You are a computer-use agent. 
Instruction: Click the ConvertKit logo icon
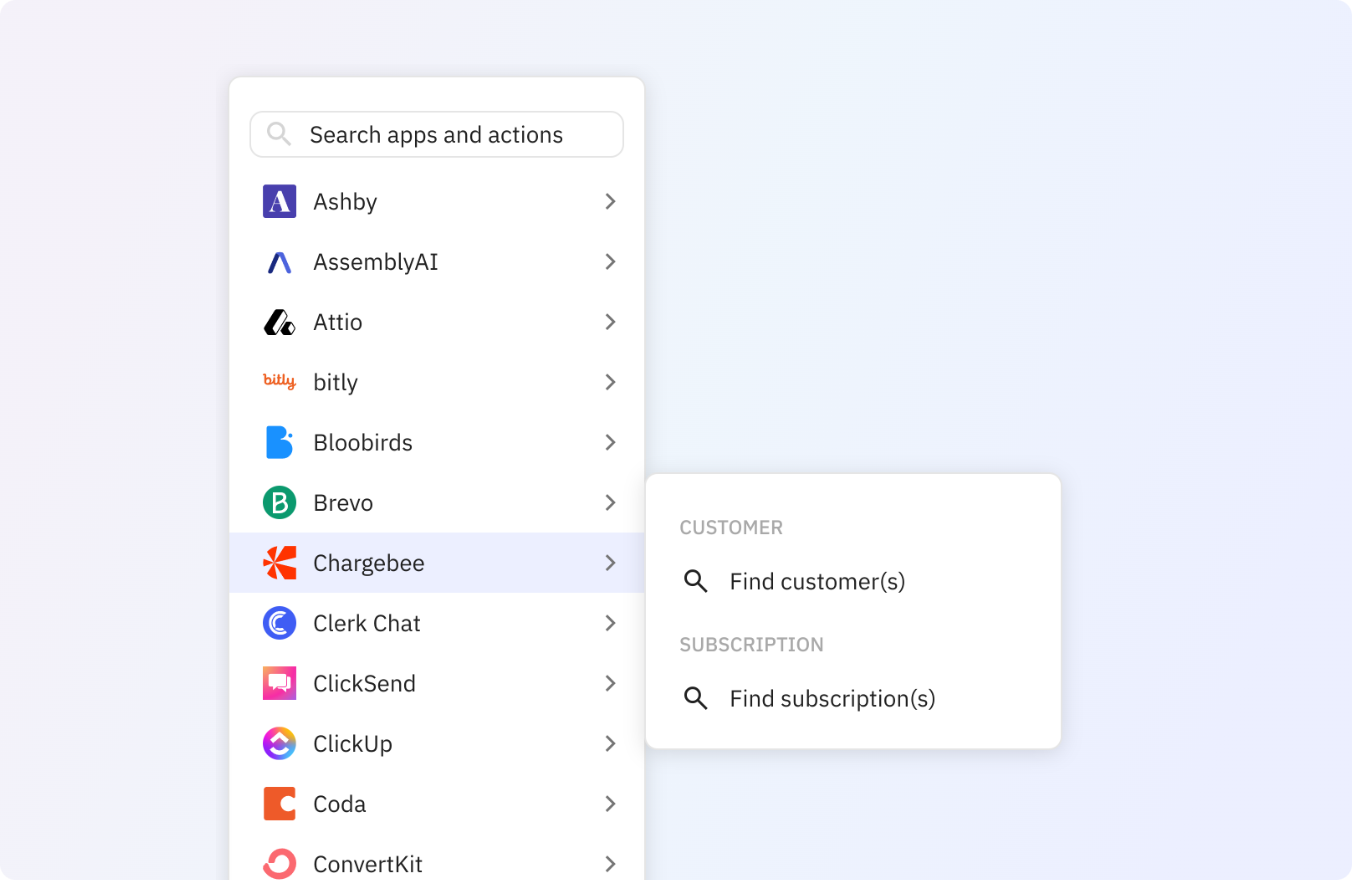click(x=279, y=864)
